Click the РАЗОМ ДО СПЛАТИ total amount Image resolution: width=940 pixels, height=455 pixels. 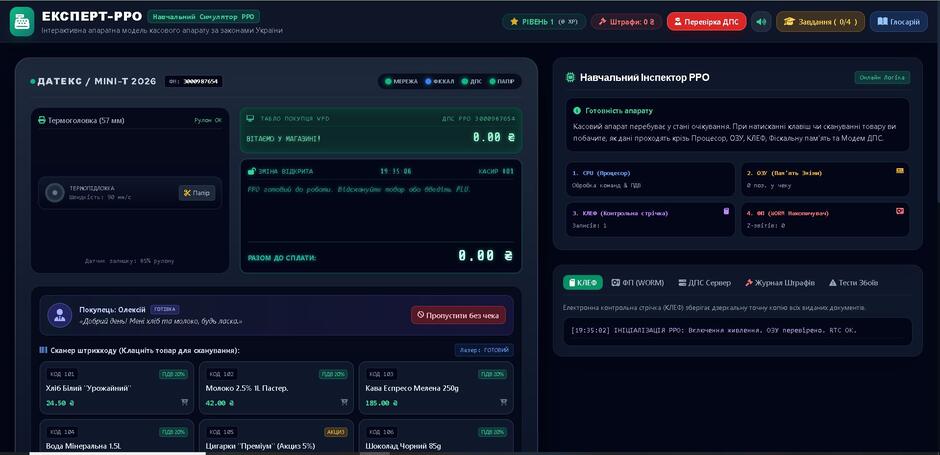485,256
